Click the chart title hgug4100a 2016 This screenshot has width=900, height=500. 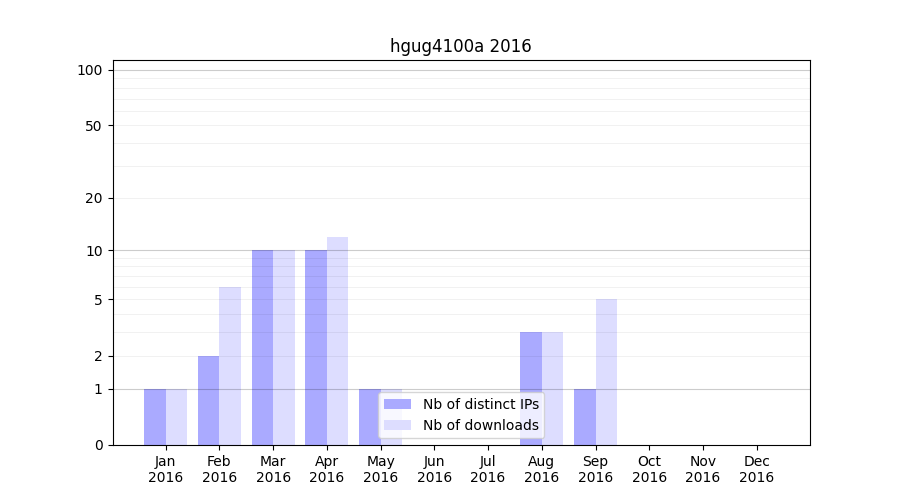pyautogui.click(x=460, y=46)
